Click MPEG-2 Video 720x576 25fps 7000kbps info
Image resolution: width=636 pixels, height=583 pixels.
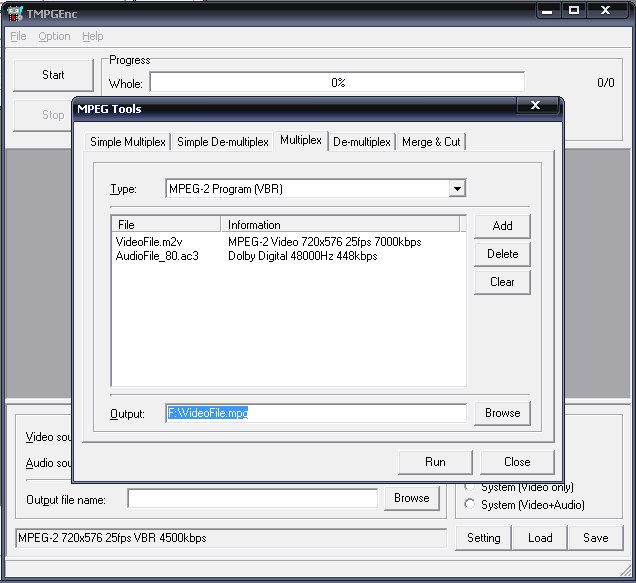[324, 242]
